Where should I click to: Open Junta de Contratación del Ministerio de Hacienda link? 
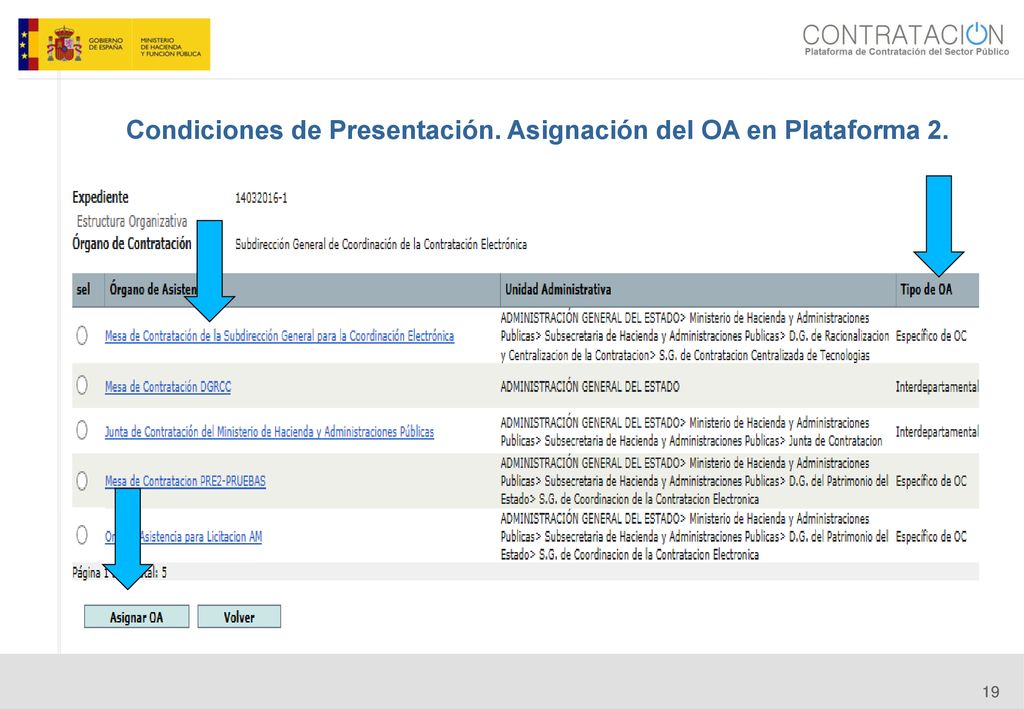point(269,432)
